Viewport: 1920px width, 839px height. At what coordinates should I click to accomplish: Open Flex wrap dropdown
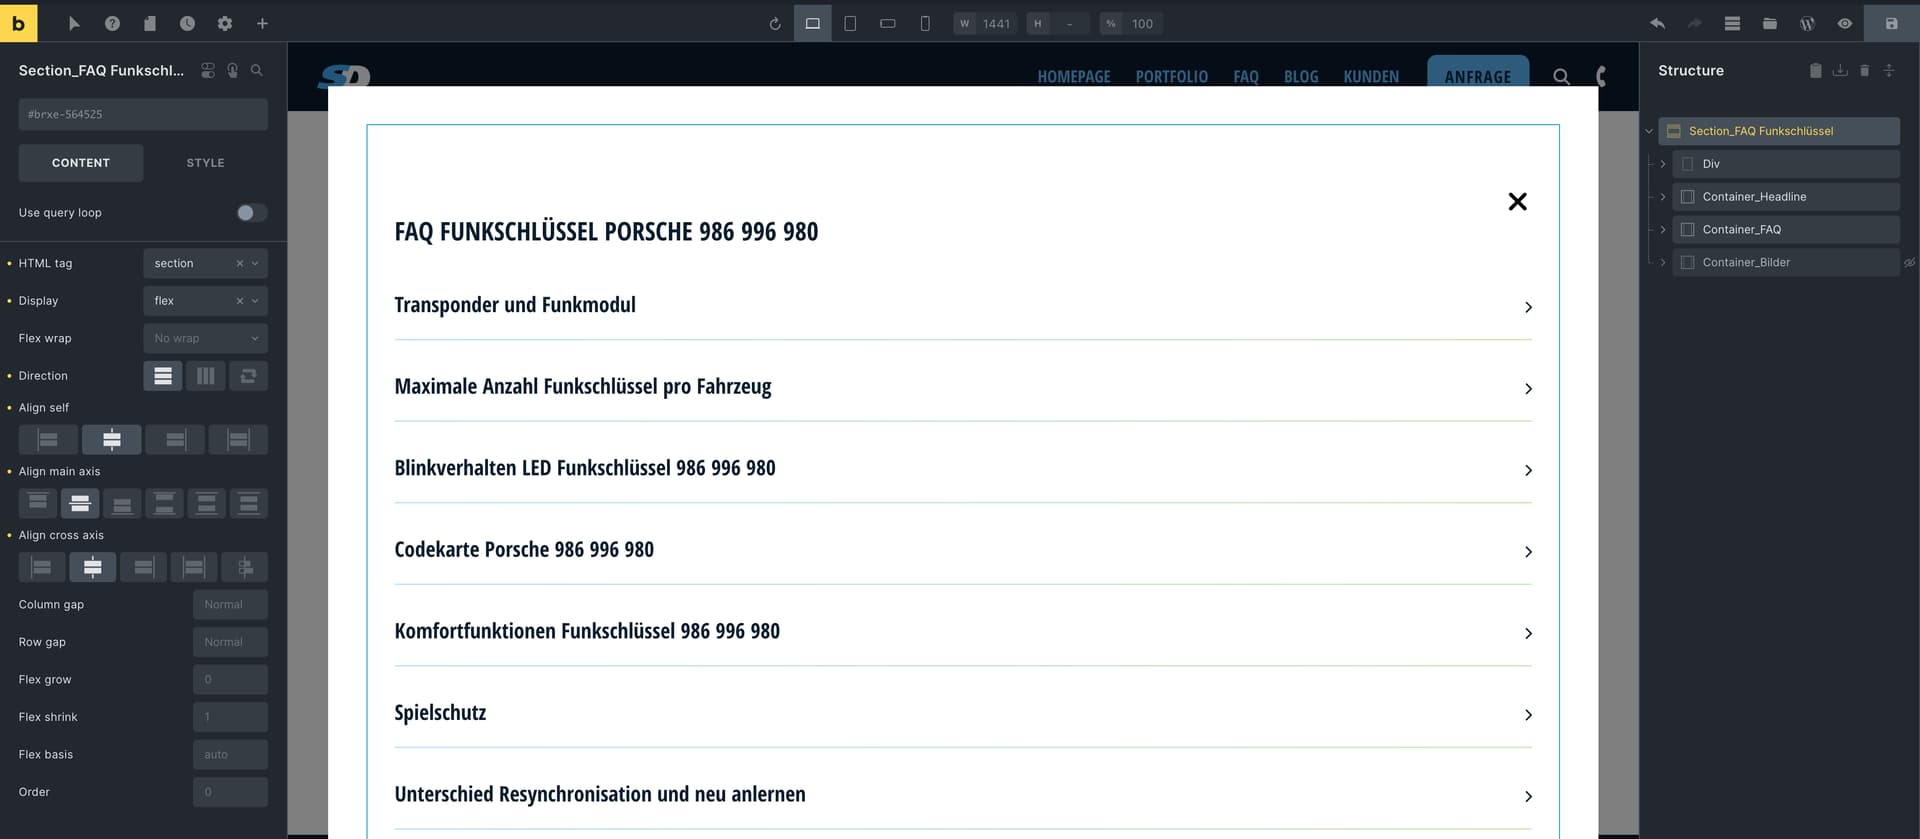pyautogui.click(x=205, y=338)
